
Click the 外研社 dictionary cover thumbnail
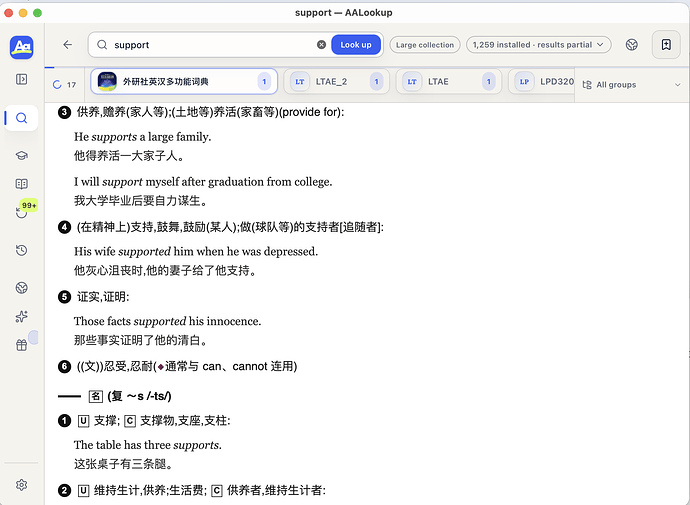point(107,81)
